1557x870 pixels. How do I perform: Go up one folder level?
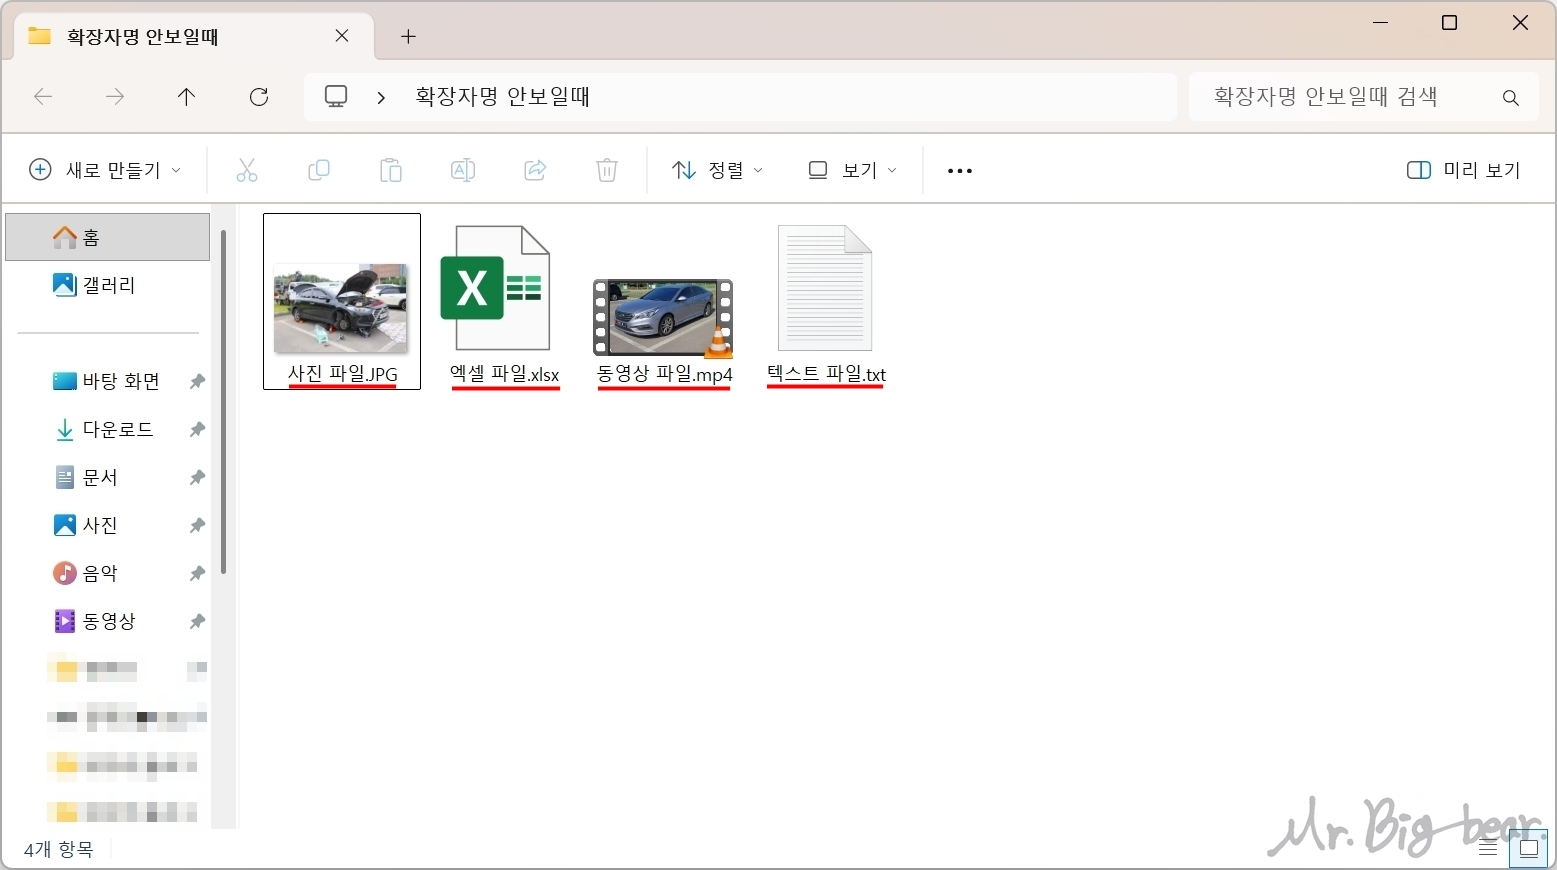pos(186,97)
